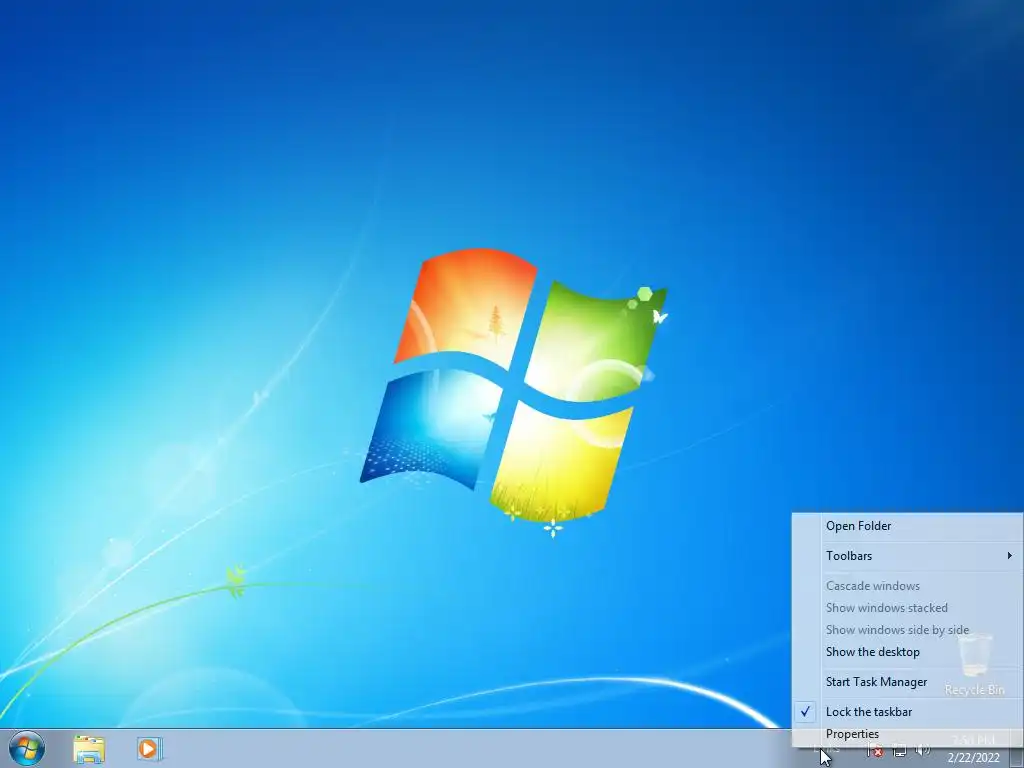This screenshot has height=768, width=1024.
Task: Choose Show the desktop menu entry
Action: tap(907, 652)
